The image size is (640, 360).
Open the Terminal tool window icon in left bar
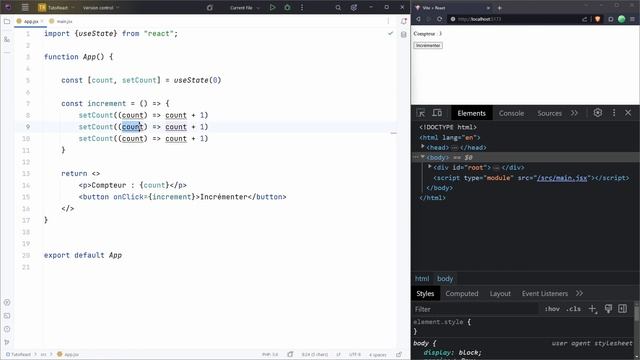(7, 316)
